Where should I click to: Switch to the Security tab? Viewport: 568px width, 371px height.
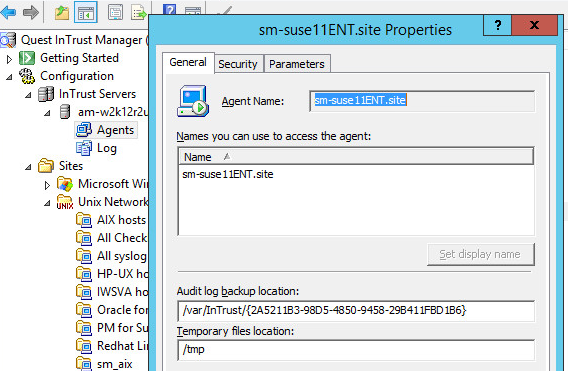(238, 64)
